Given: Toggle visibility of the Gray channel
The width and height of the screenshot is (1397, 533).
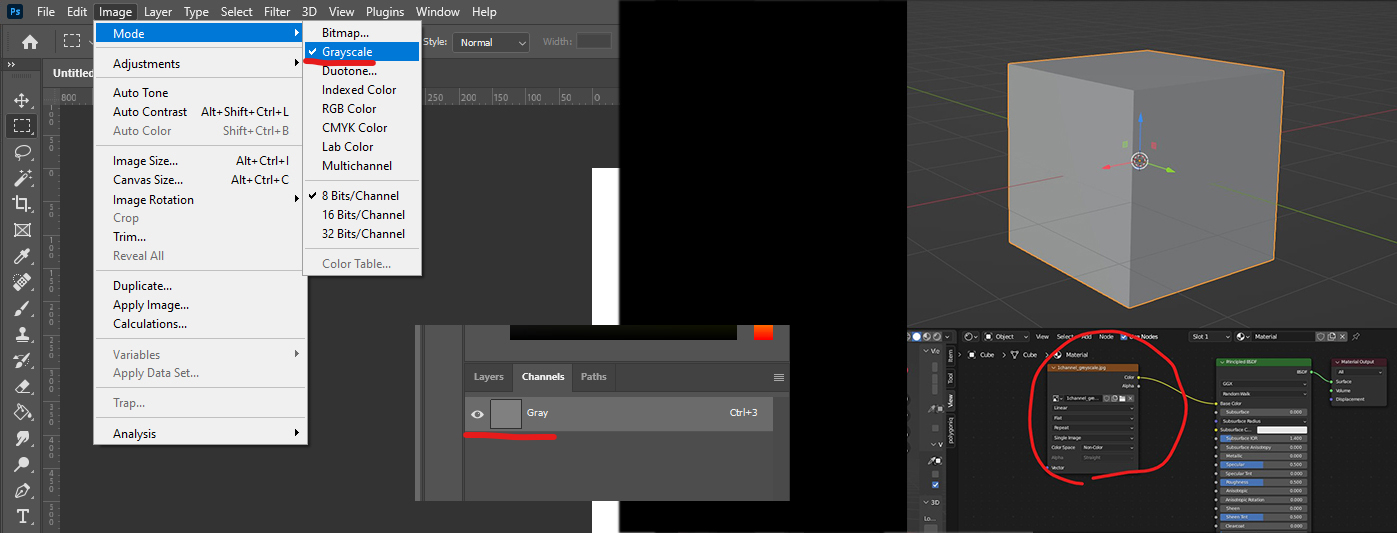Looking at the screenshot, I should point(477,413).
